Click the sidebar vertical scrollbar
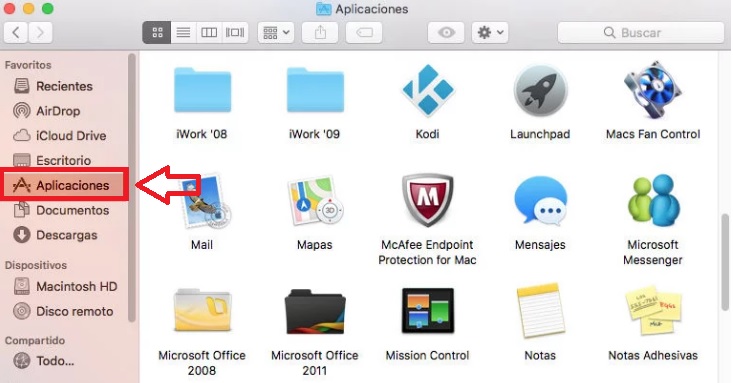733x383 pixels. (132, 187)
